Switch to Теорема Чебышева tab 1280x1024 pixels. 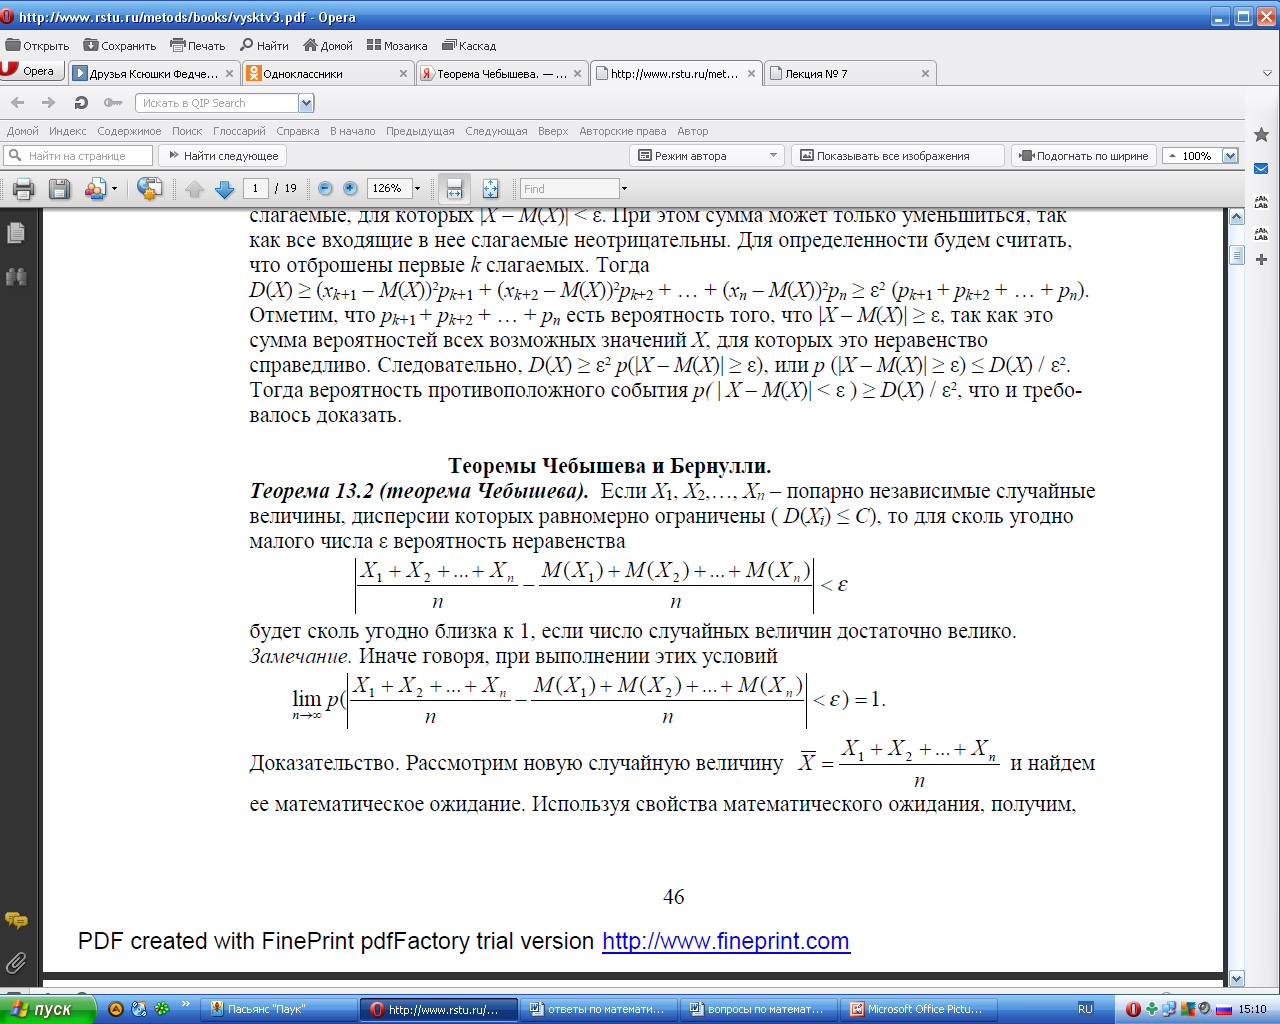[501, 73]
